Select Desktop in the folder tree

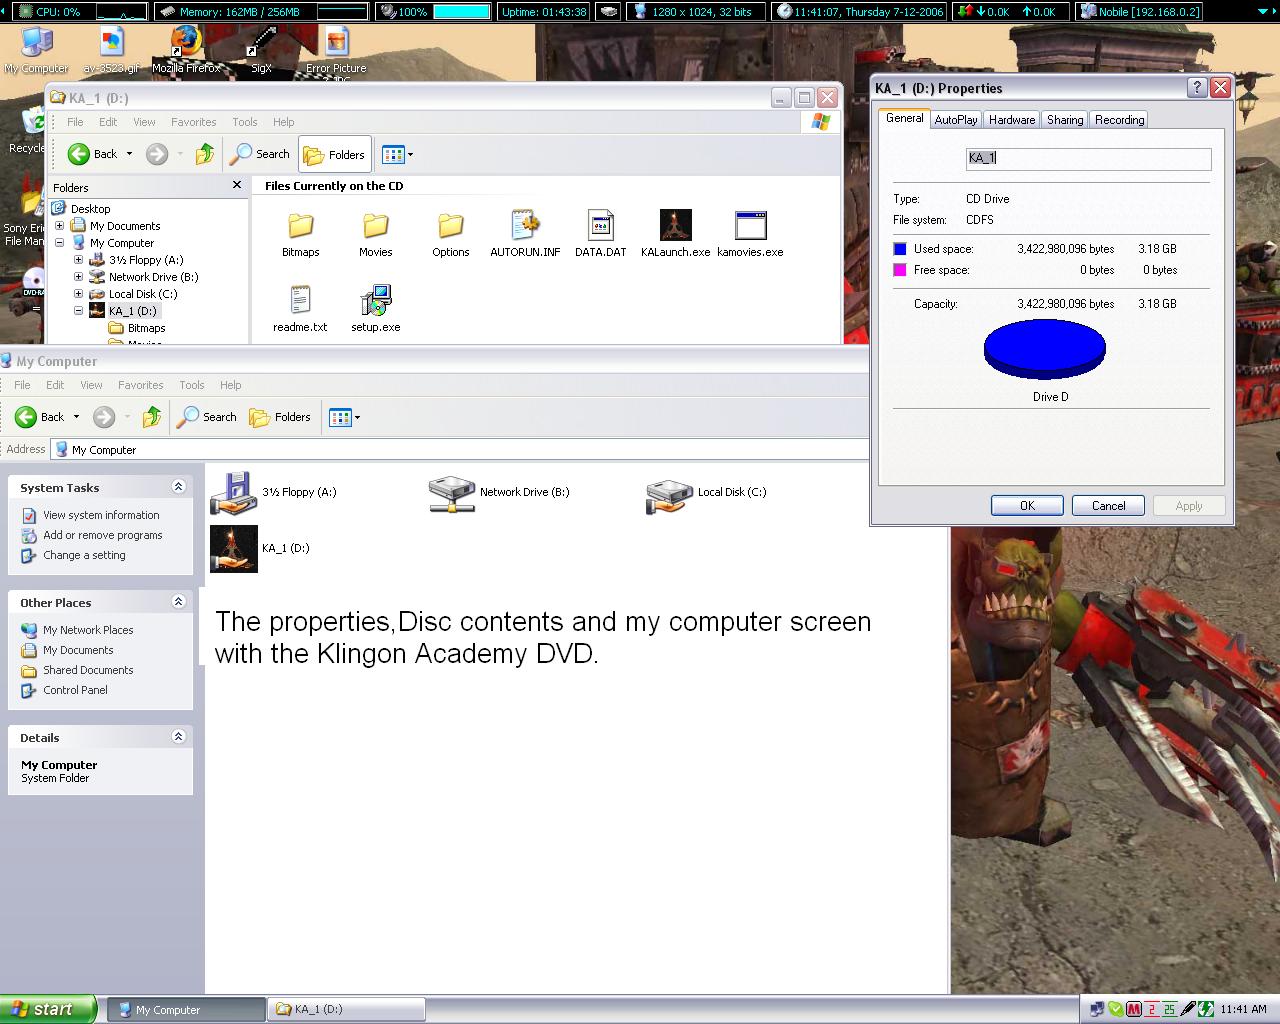tap(90, 209)
